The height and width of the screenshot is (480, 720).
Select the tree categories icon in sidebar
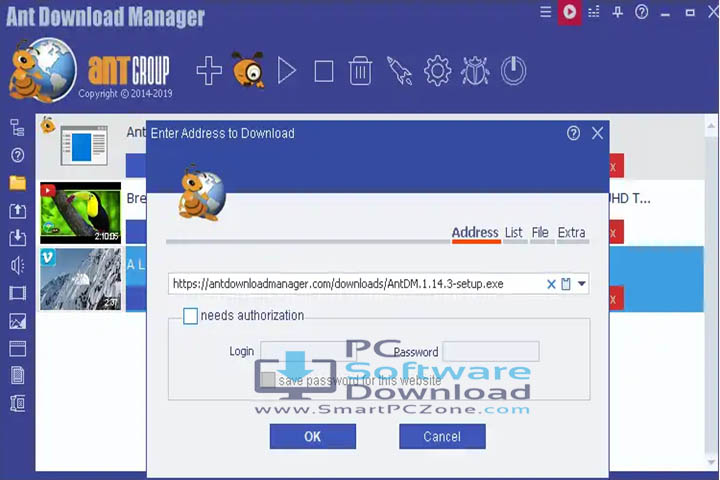[17, 128]
